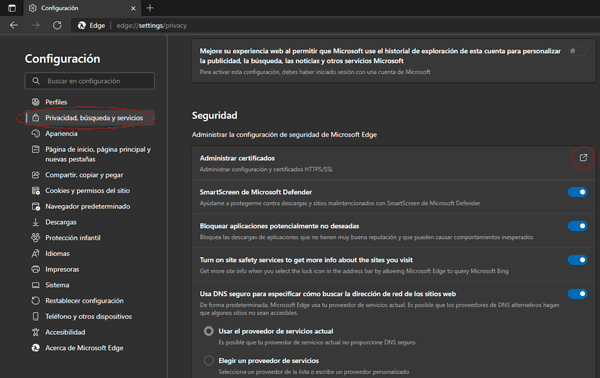Image resolution: width=600 pixels, height=378 pixels.
Task: Select Usar el proveedor de servicios actual
Action: (x=209, y=331)
